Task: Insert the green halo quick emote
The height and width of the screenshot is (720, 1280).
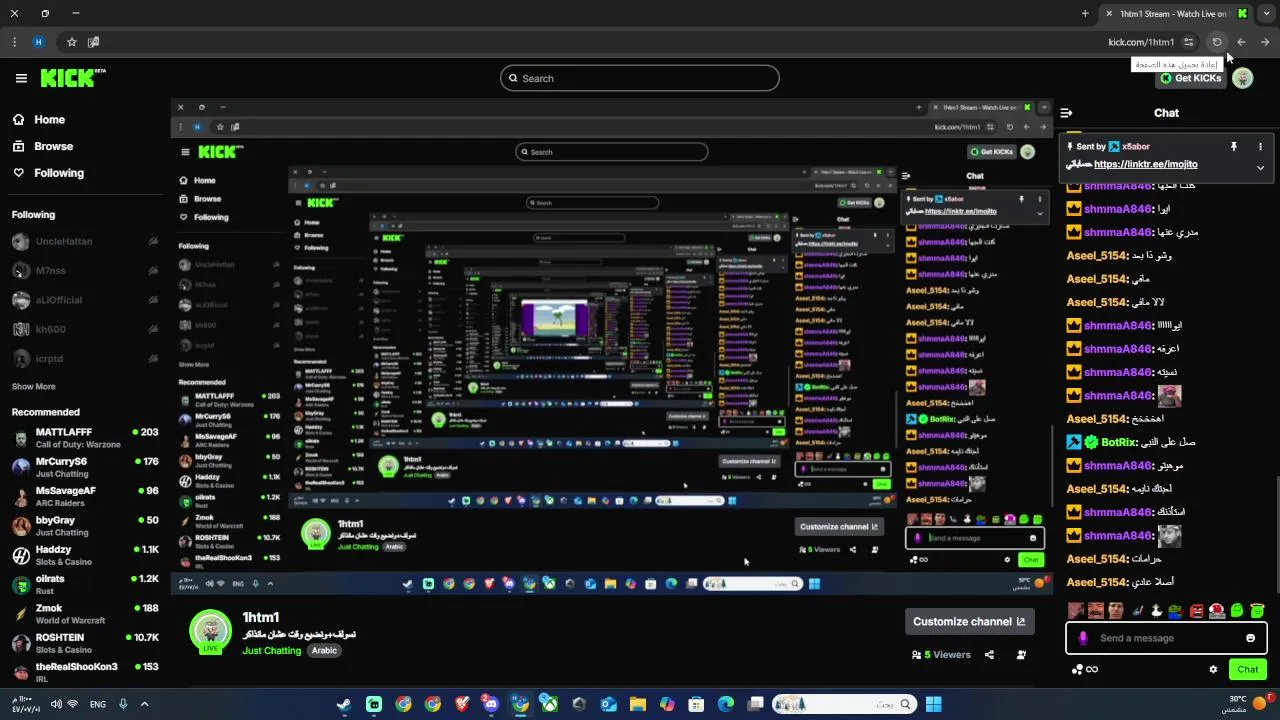Action: coord(1257,610)
